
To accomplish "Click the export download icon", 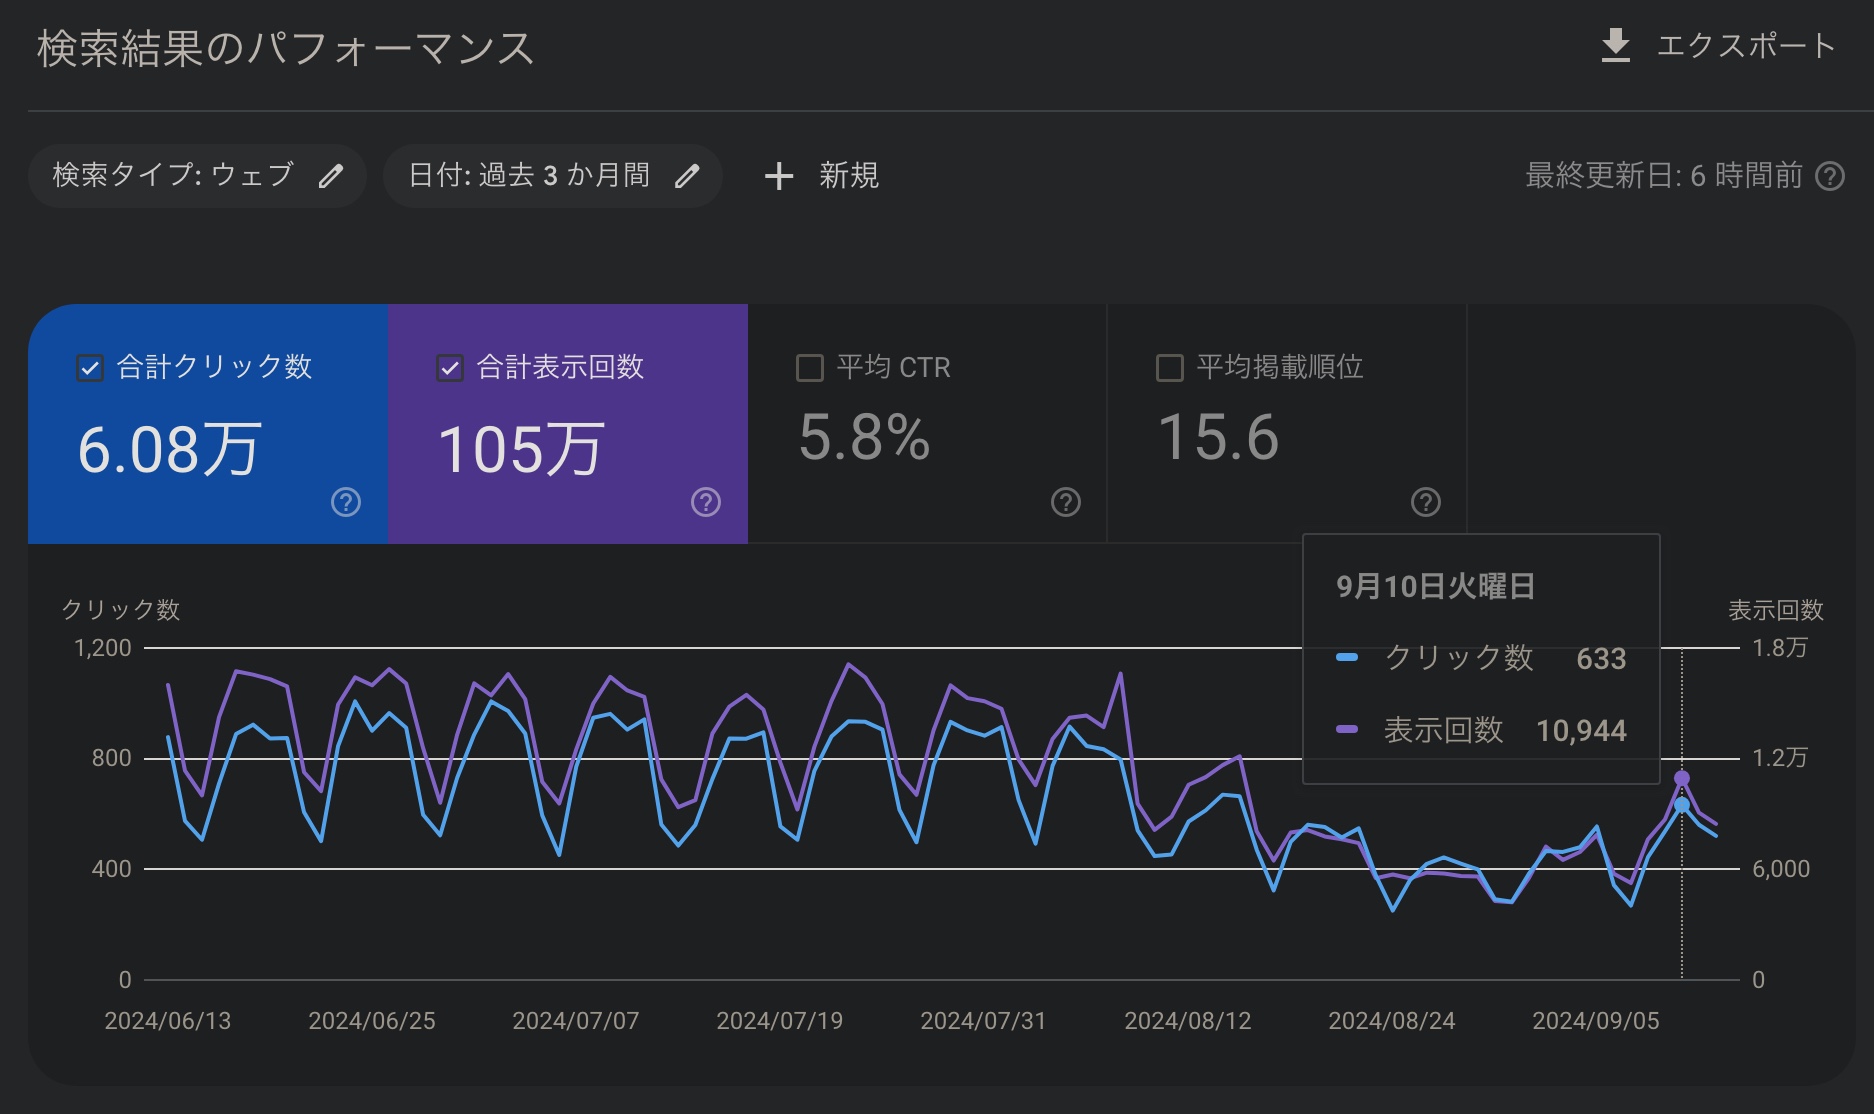I will pyautogui.click(x=1615, y=46).
